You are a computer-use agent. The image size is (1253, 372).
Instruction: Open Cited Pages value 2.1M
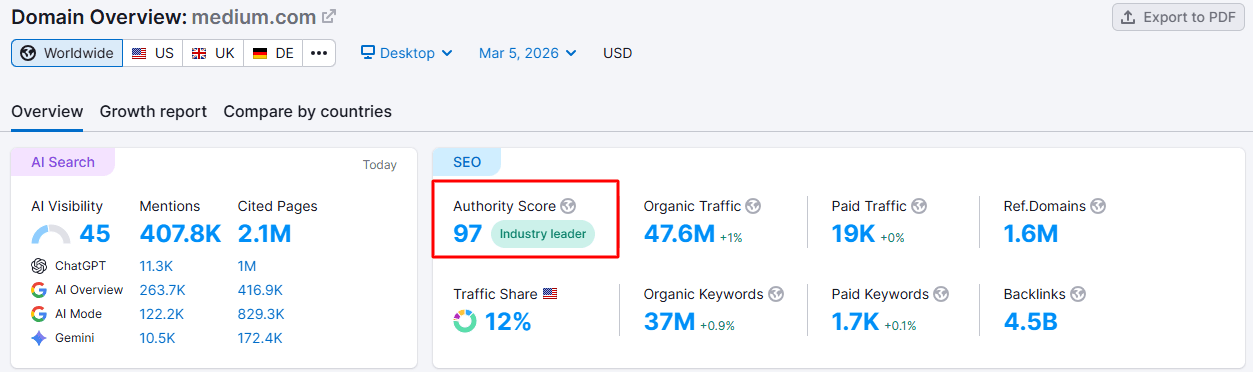tap(264, 234)
